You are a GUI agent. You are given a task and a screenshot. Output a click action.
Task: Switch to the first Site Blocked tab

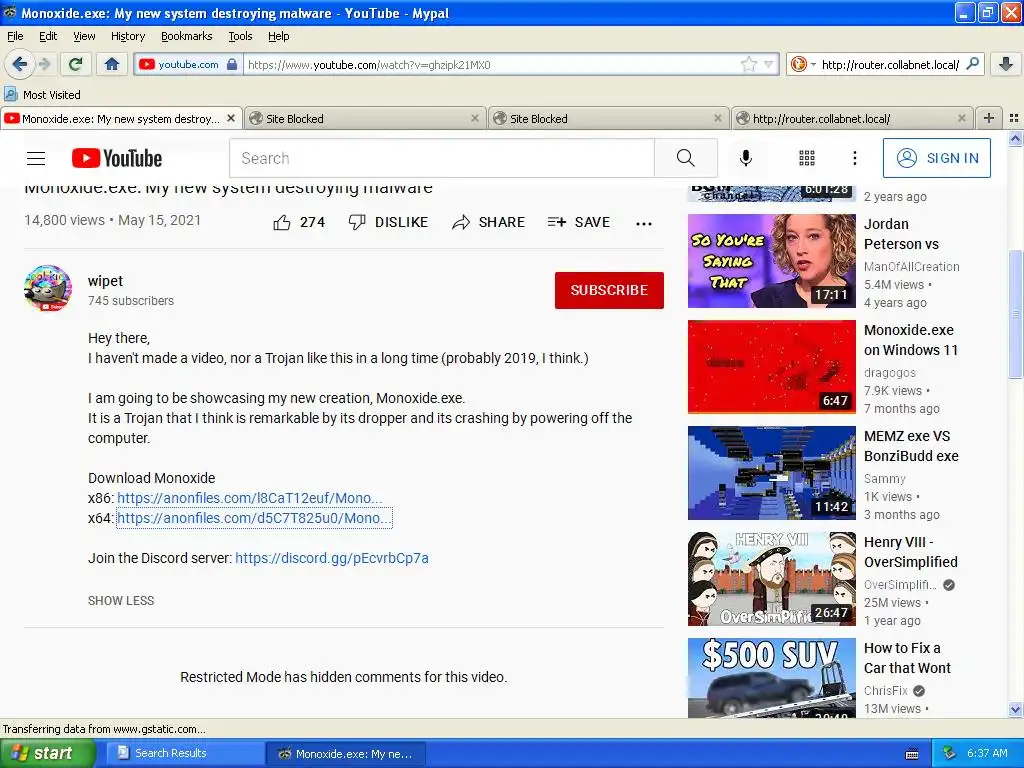(365, 118)
